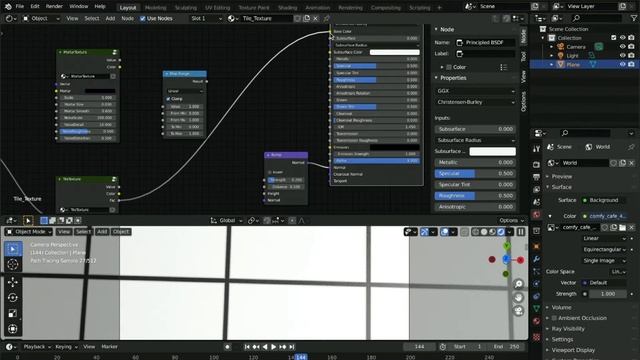Open the File menu
The image size is (640, 360).
[x=19, y=7]
